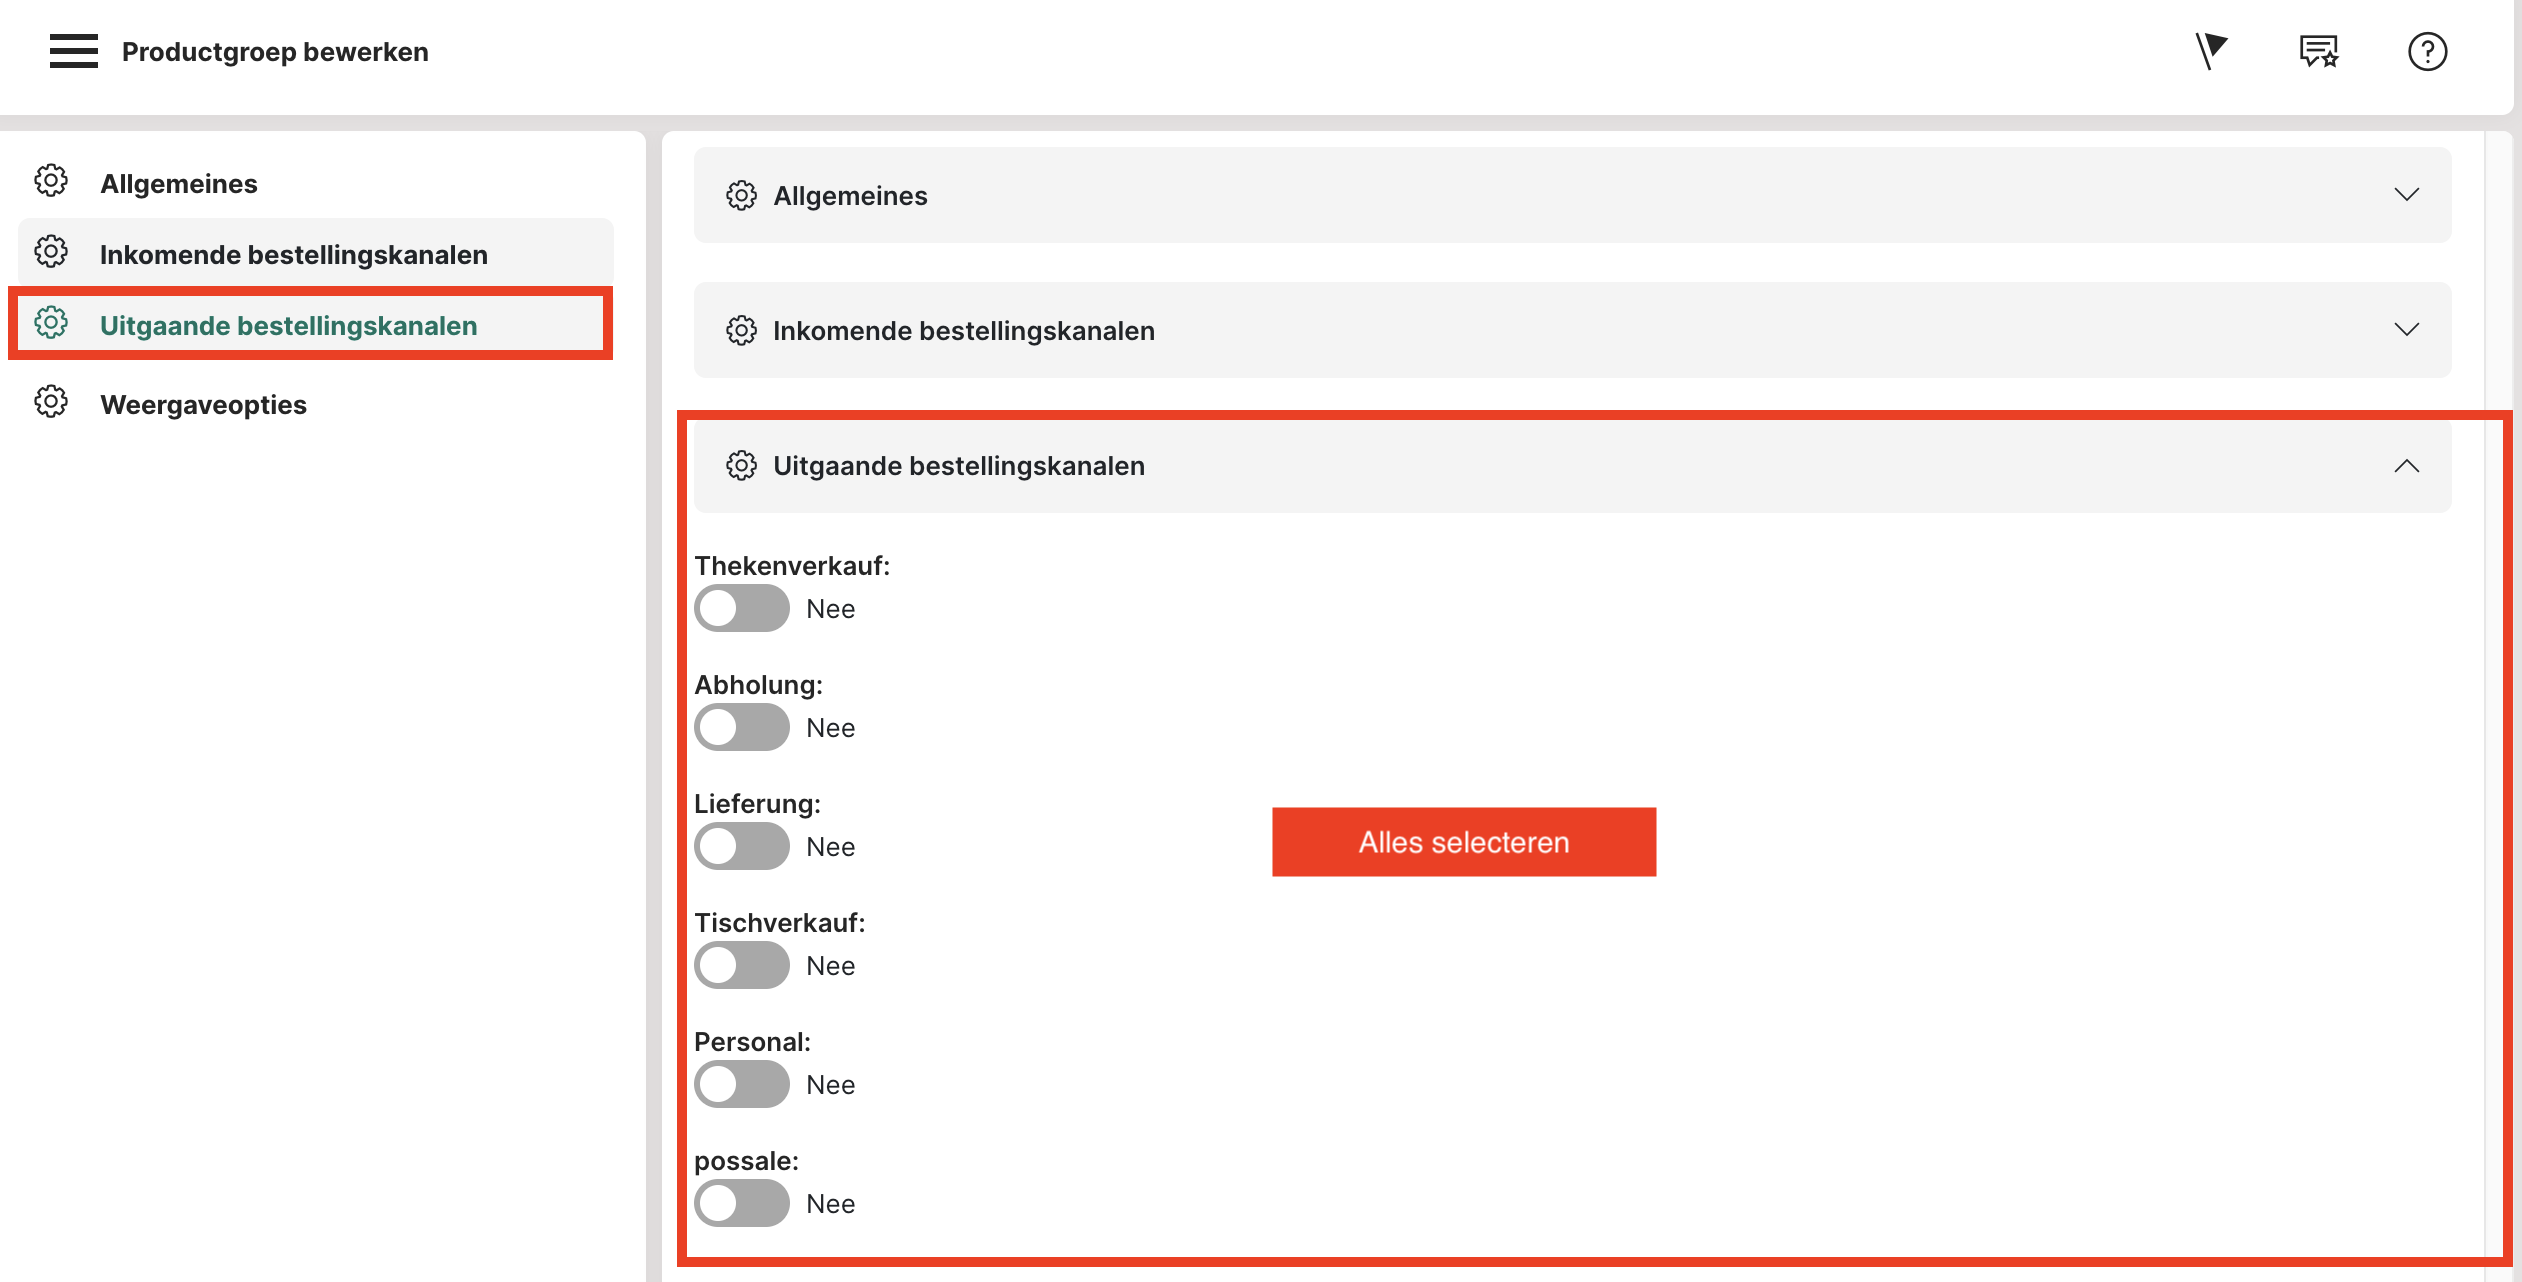This screenshot has height=1282, width=2522.
Task: Toggle the Abholung switch on
Action: [742, 728]
